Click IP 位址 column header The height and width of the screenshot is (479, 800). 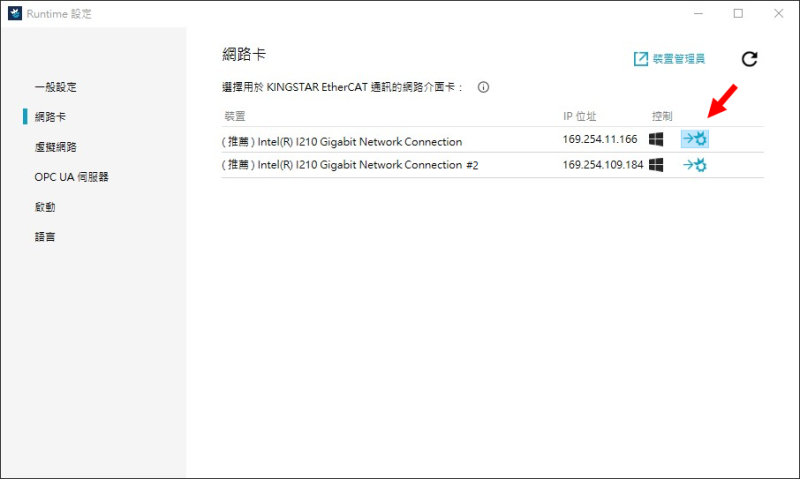pos(580,116)
